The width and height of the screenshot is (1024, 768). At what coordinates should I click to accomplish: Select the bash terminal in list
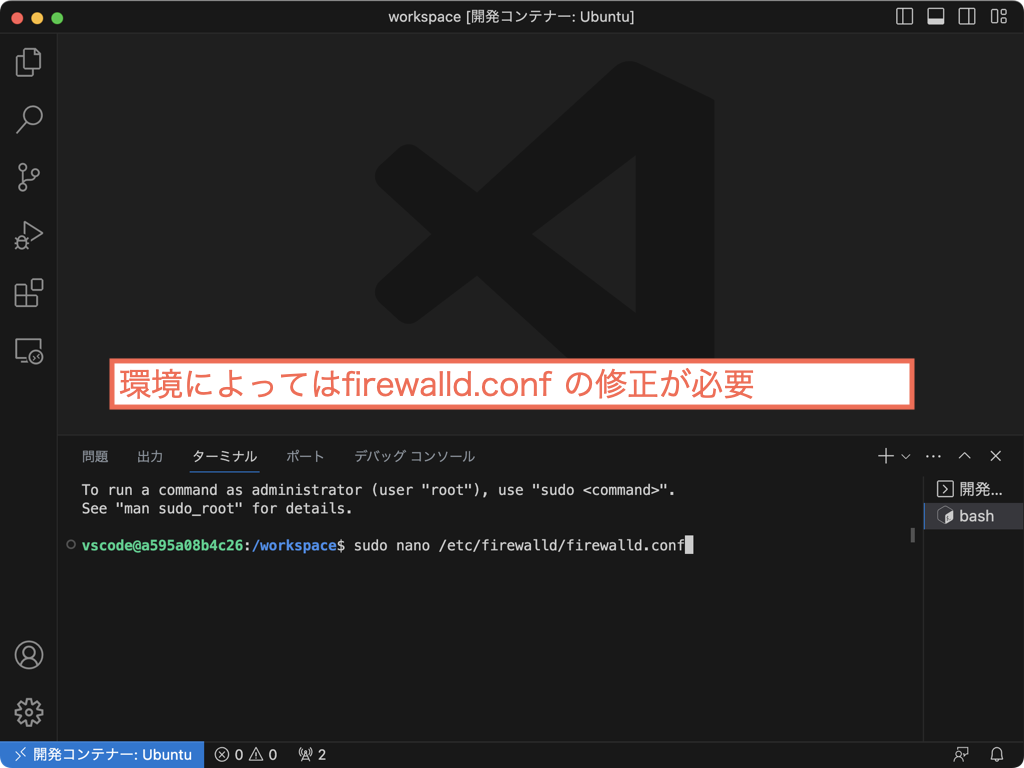coord(974,516)
